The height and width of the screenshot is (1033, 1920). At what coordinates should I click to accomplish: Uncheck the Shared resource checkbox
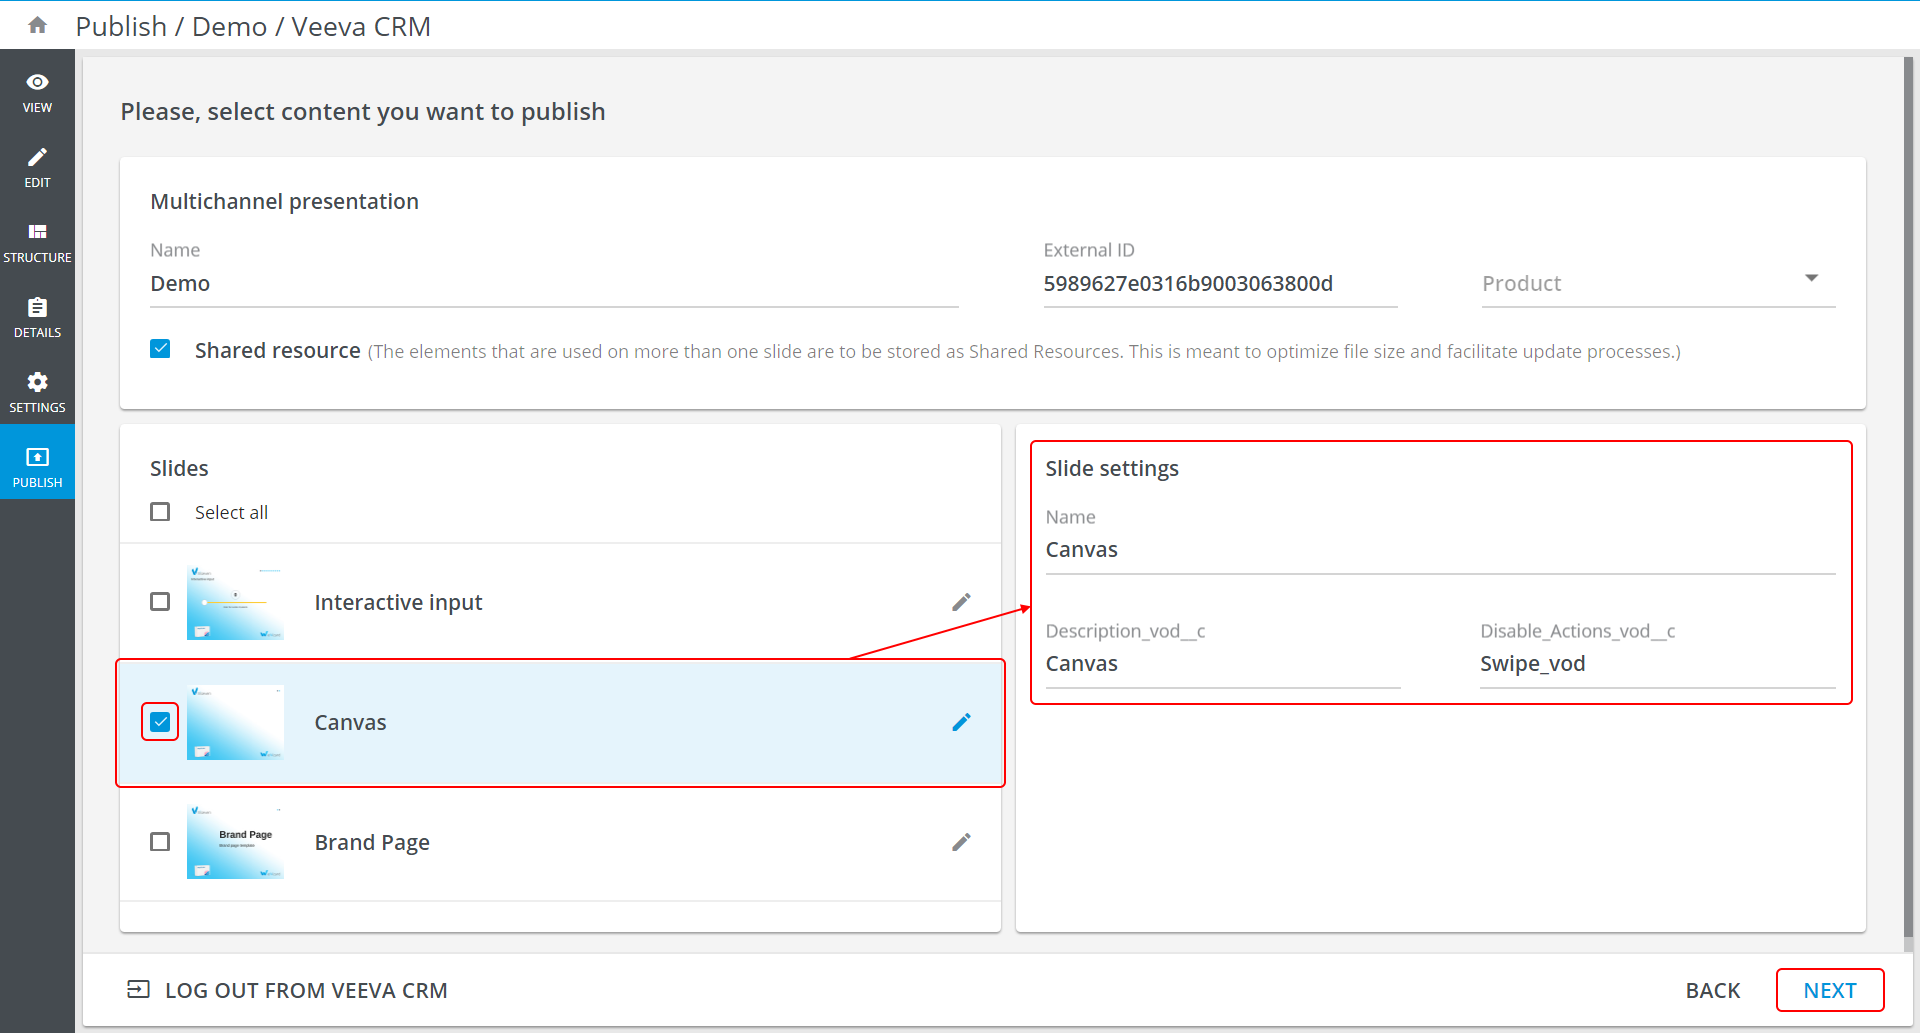(x=160, y=349)
